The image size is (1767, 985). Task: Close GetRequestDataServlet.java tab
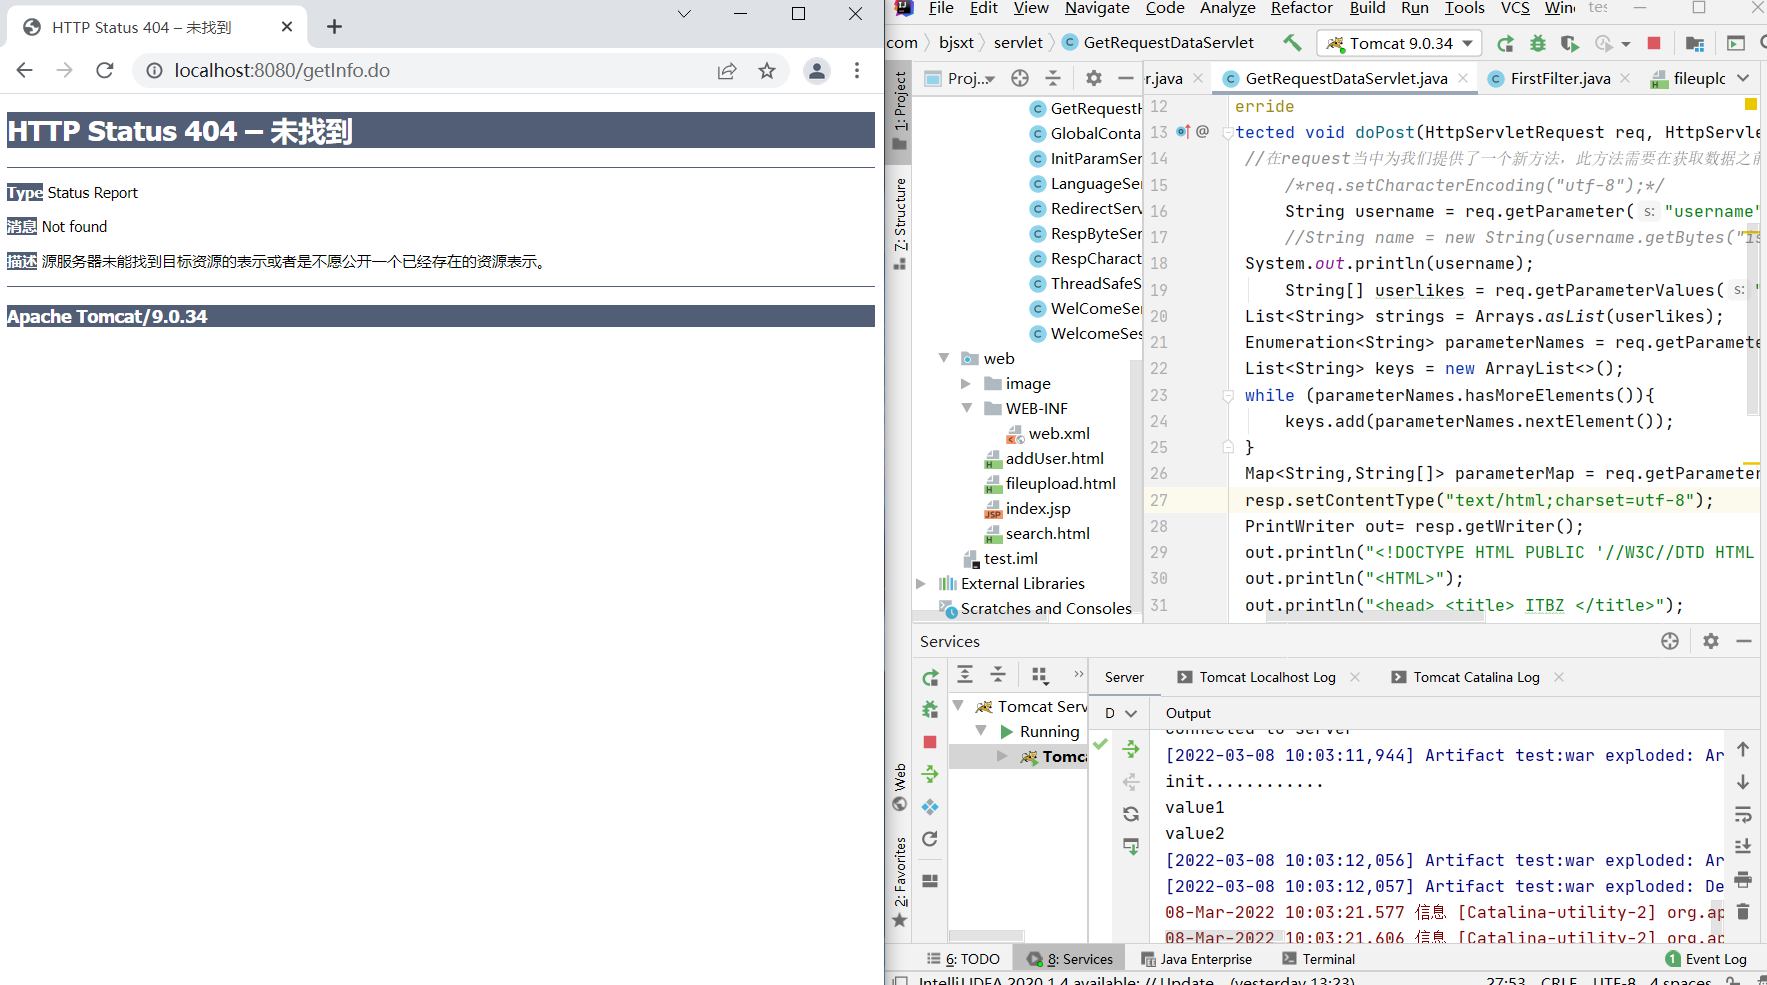pos(1463,78)
